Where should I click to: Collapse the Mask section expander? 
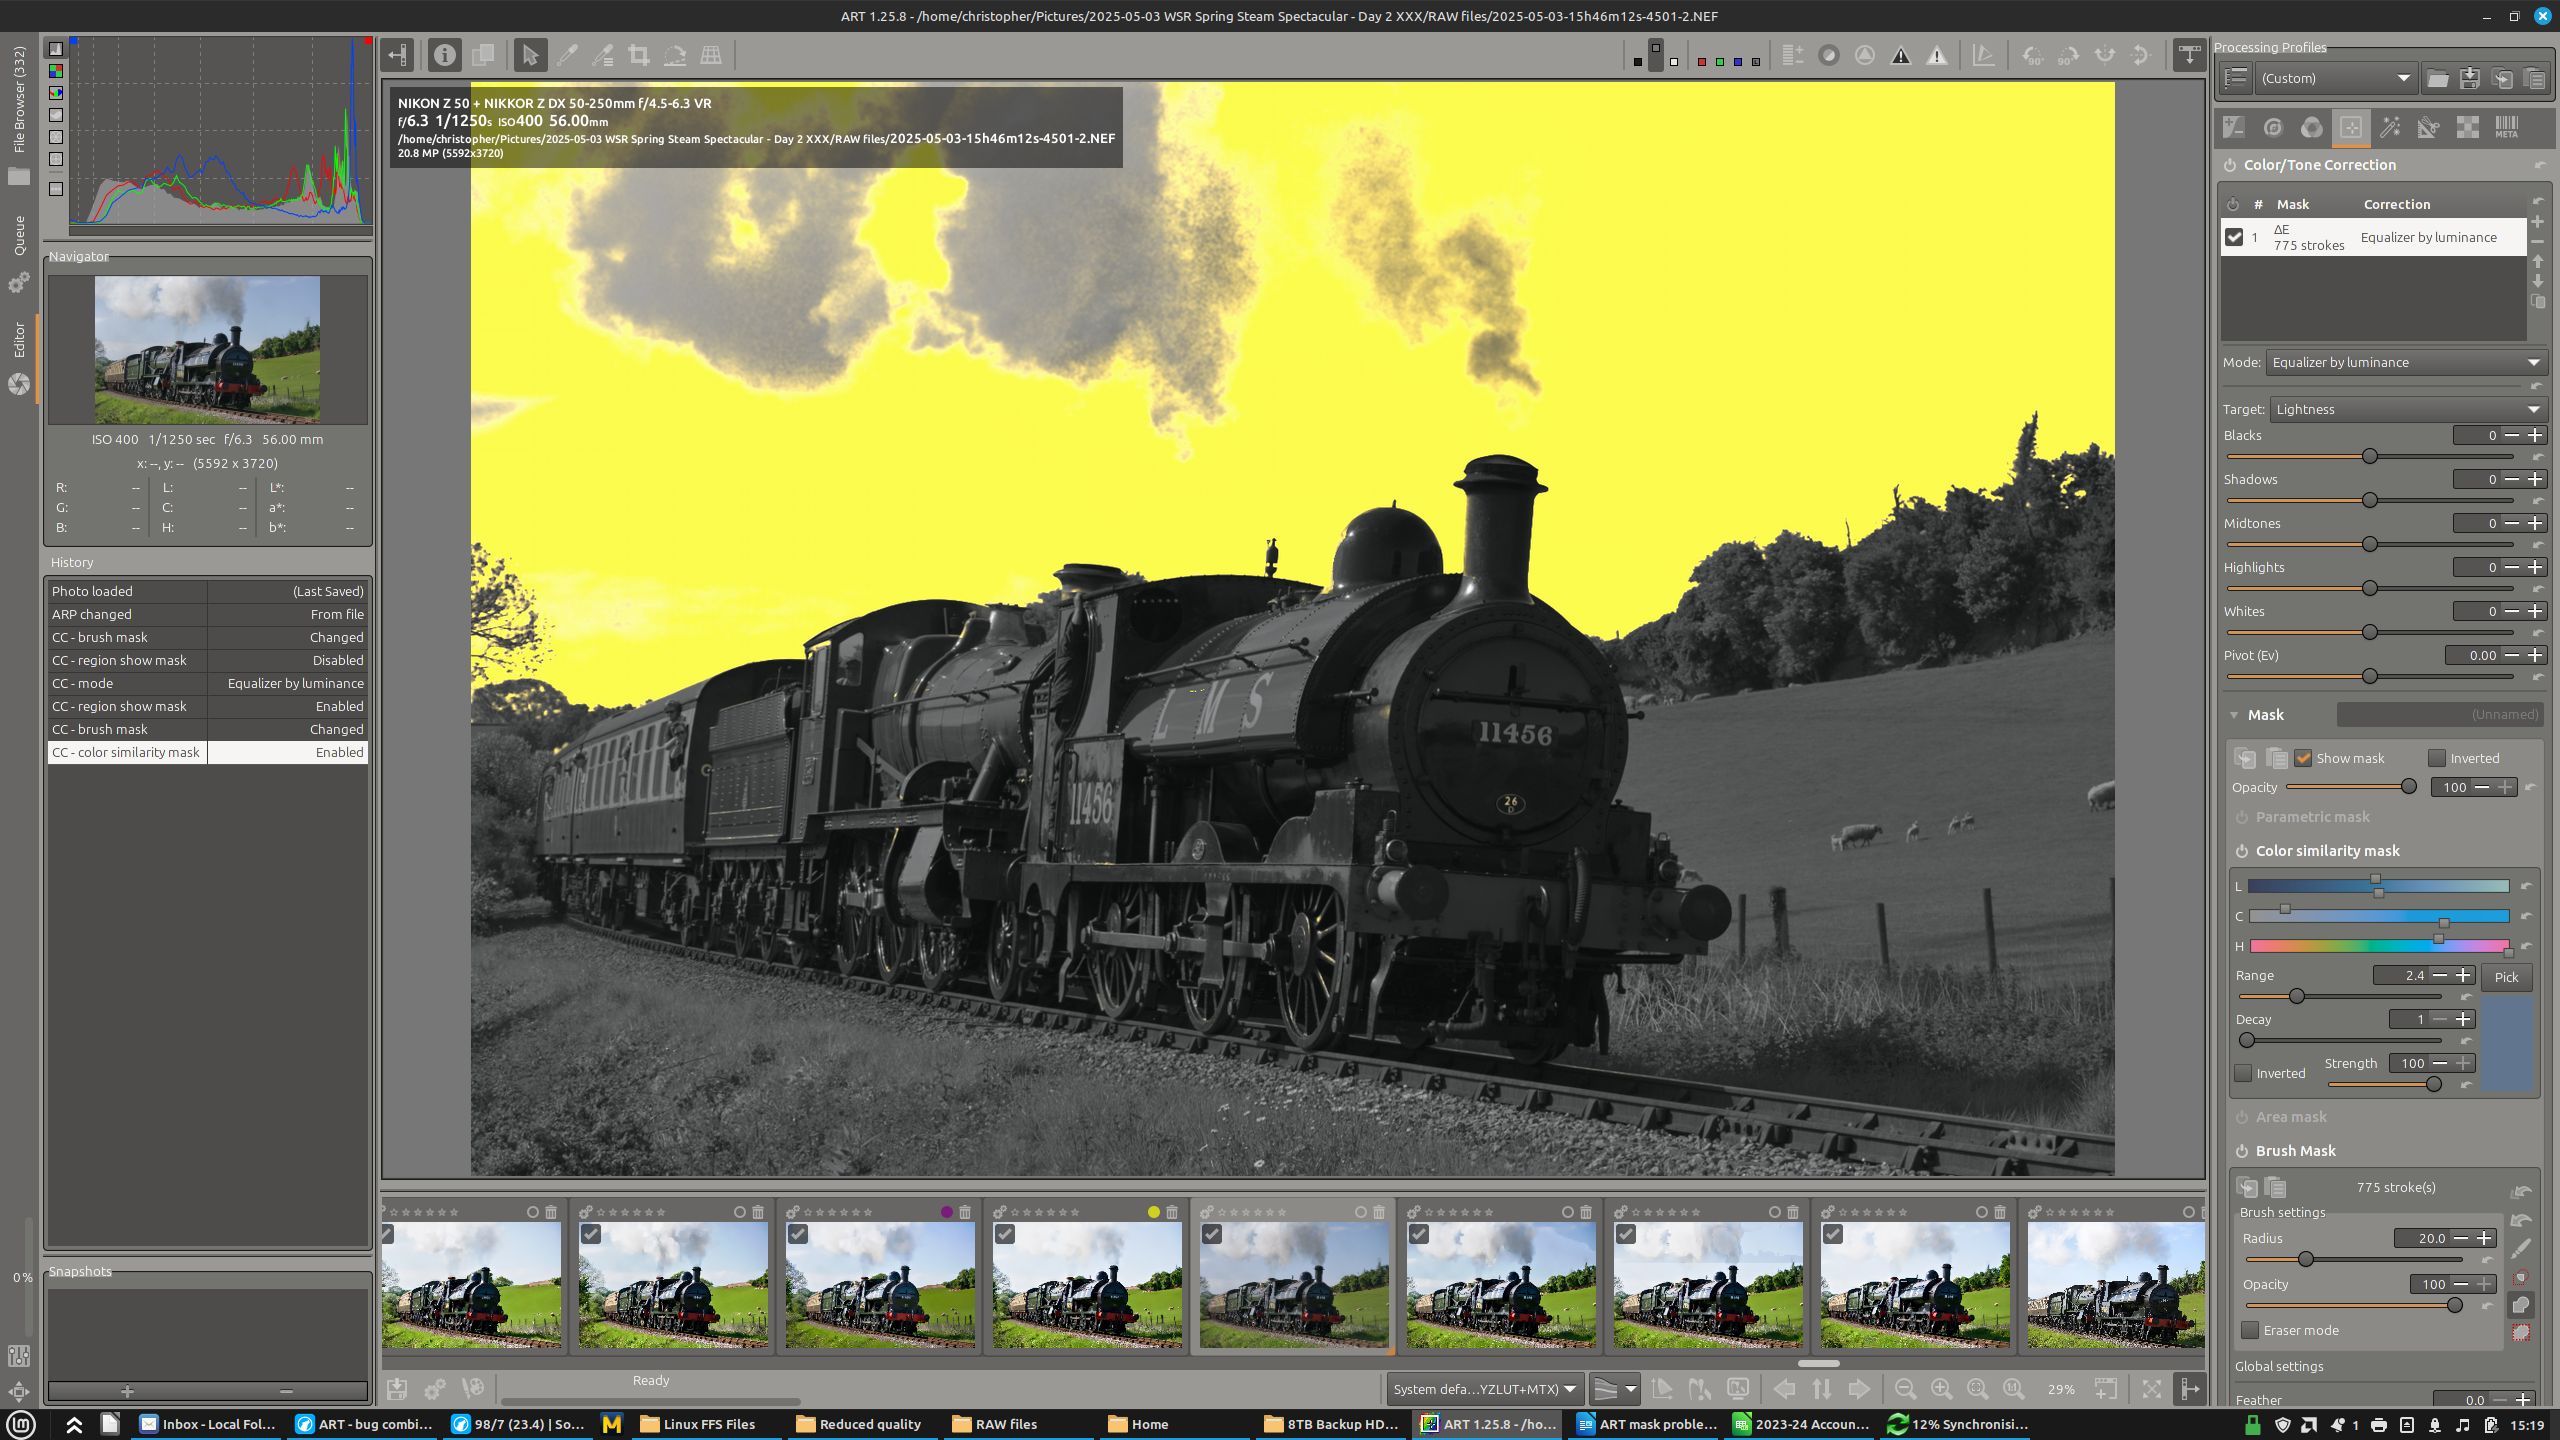point(2234,715)
